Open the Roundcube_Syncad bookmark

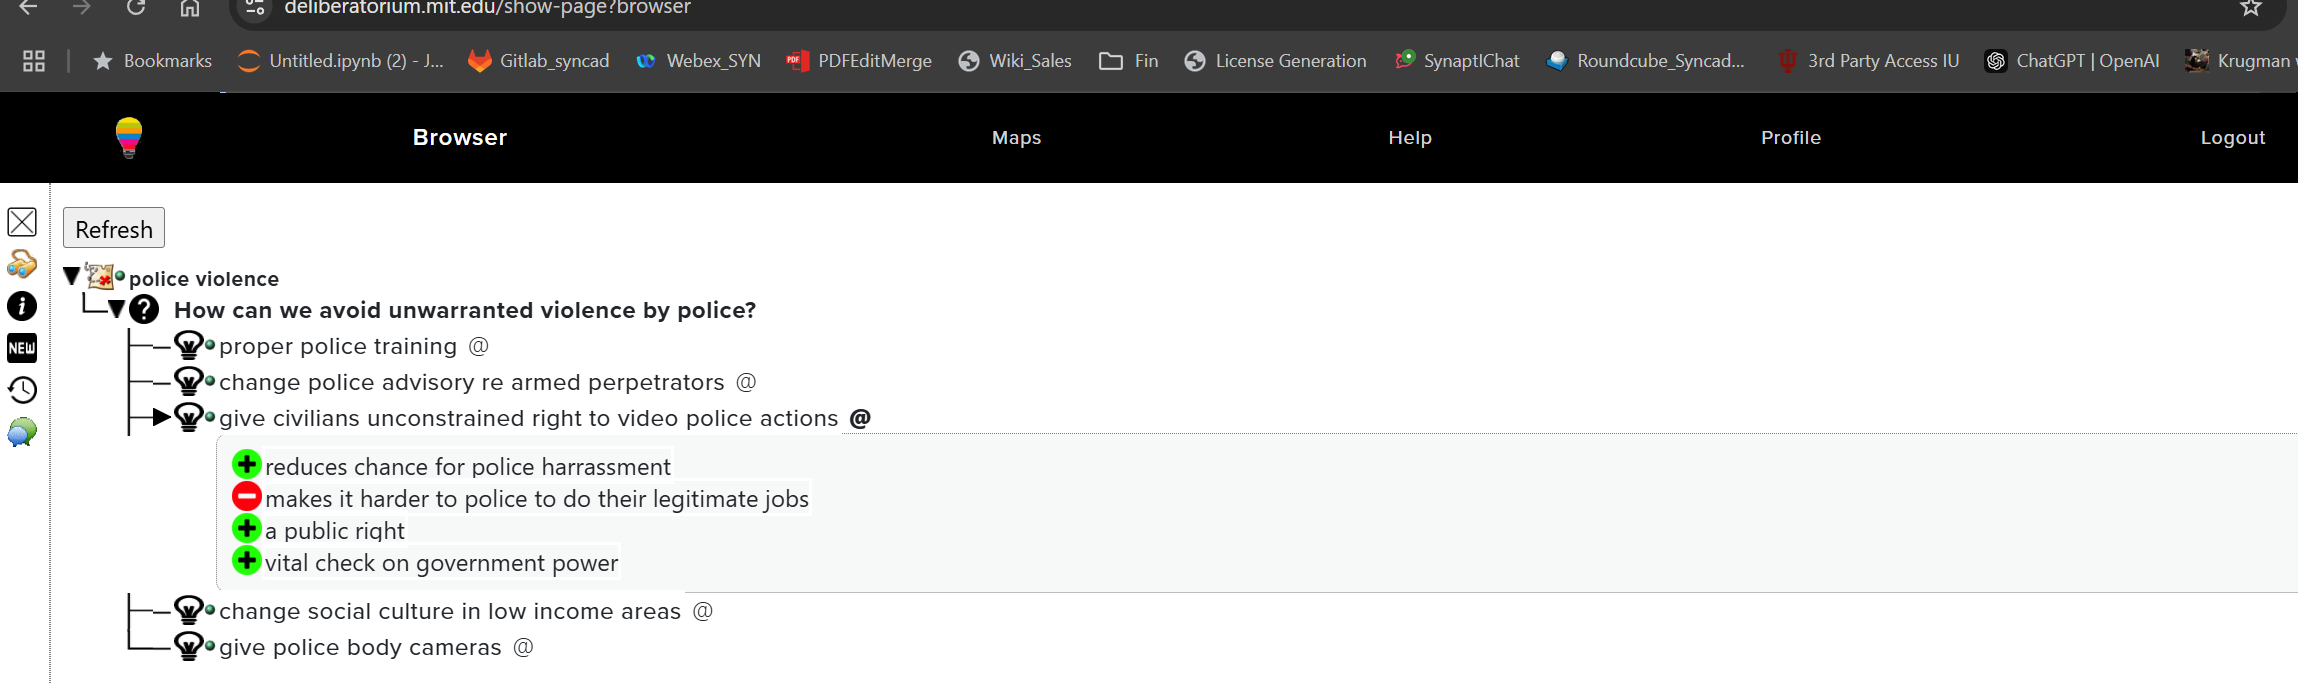(x=1646, y=61)
